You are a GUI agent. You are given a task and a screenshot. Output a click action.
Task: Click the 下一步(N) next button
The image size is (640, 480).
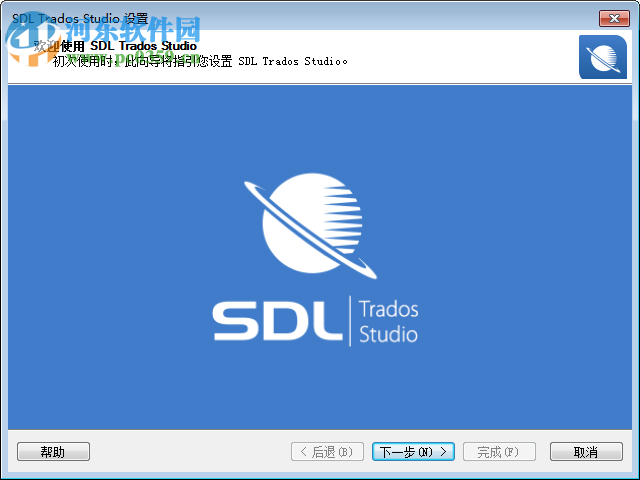tap(413, 451)
